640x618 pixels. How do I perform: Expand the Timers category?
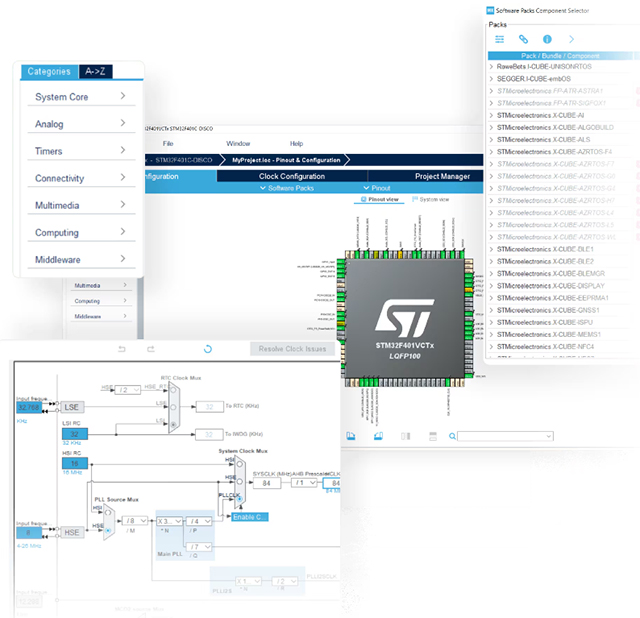click(81, 151)
